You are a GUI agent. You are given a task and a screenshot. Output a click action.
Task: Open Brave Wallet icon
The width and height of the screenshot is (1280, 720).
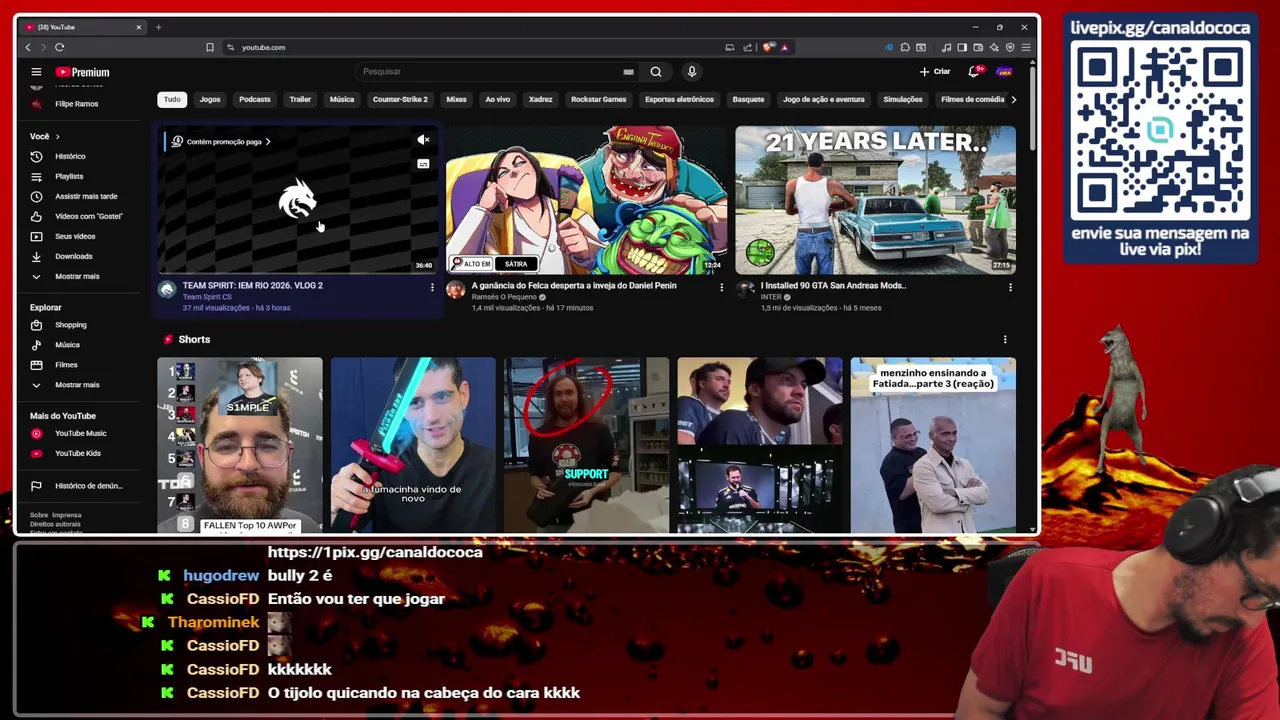978,47
